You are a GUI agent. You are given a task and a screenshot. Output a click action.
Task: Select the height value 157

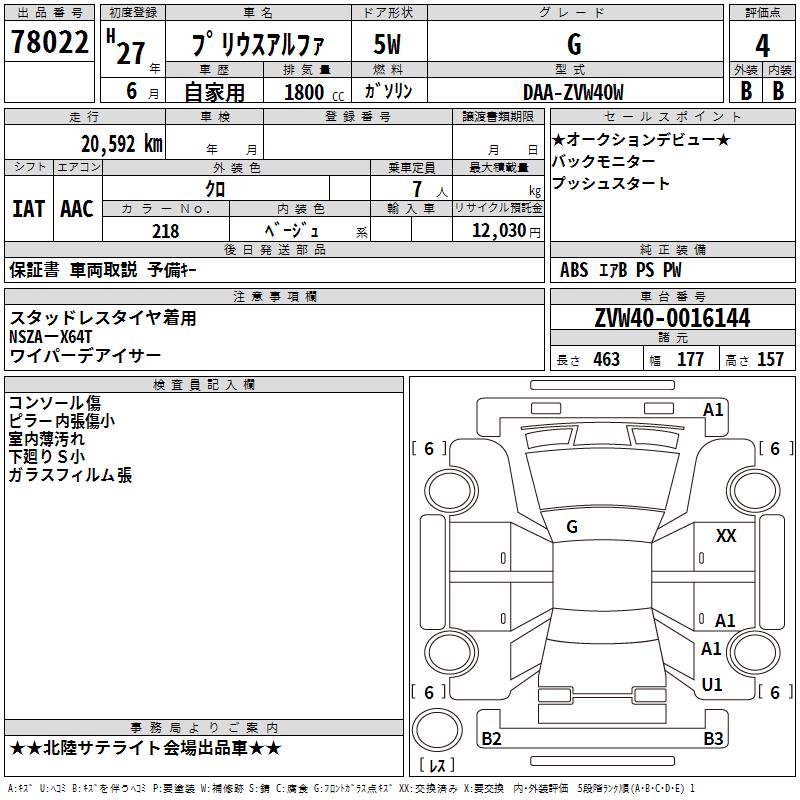[x=770, y=360]
